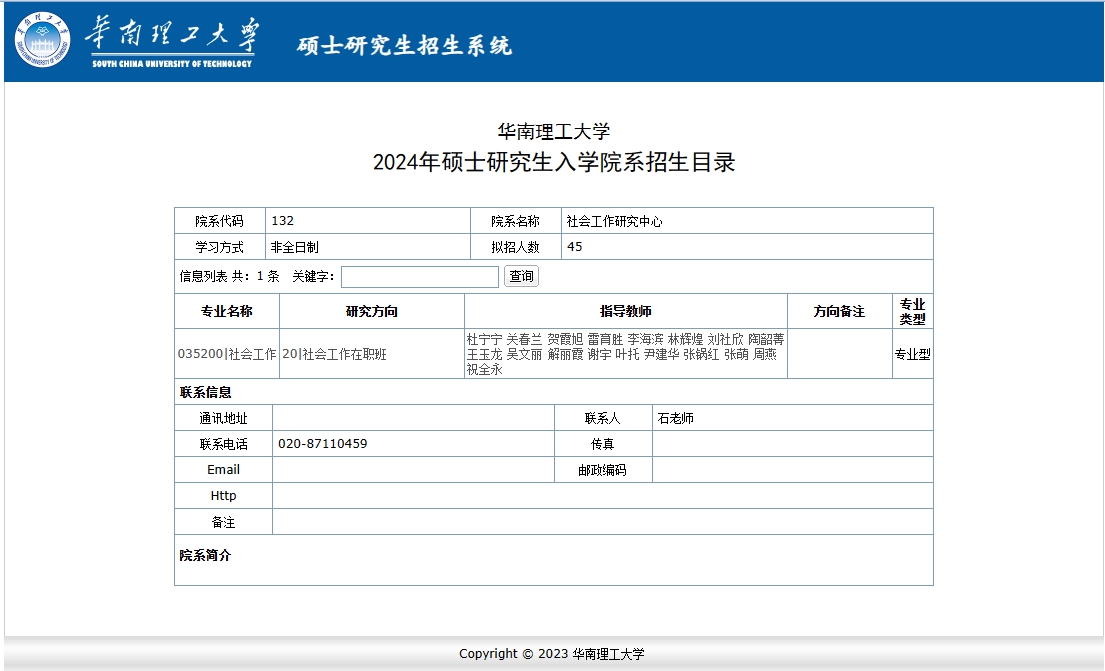Click the 联系人 label cell
The image size is (1105, 671).
(603, 418)
